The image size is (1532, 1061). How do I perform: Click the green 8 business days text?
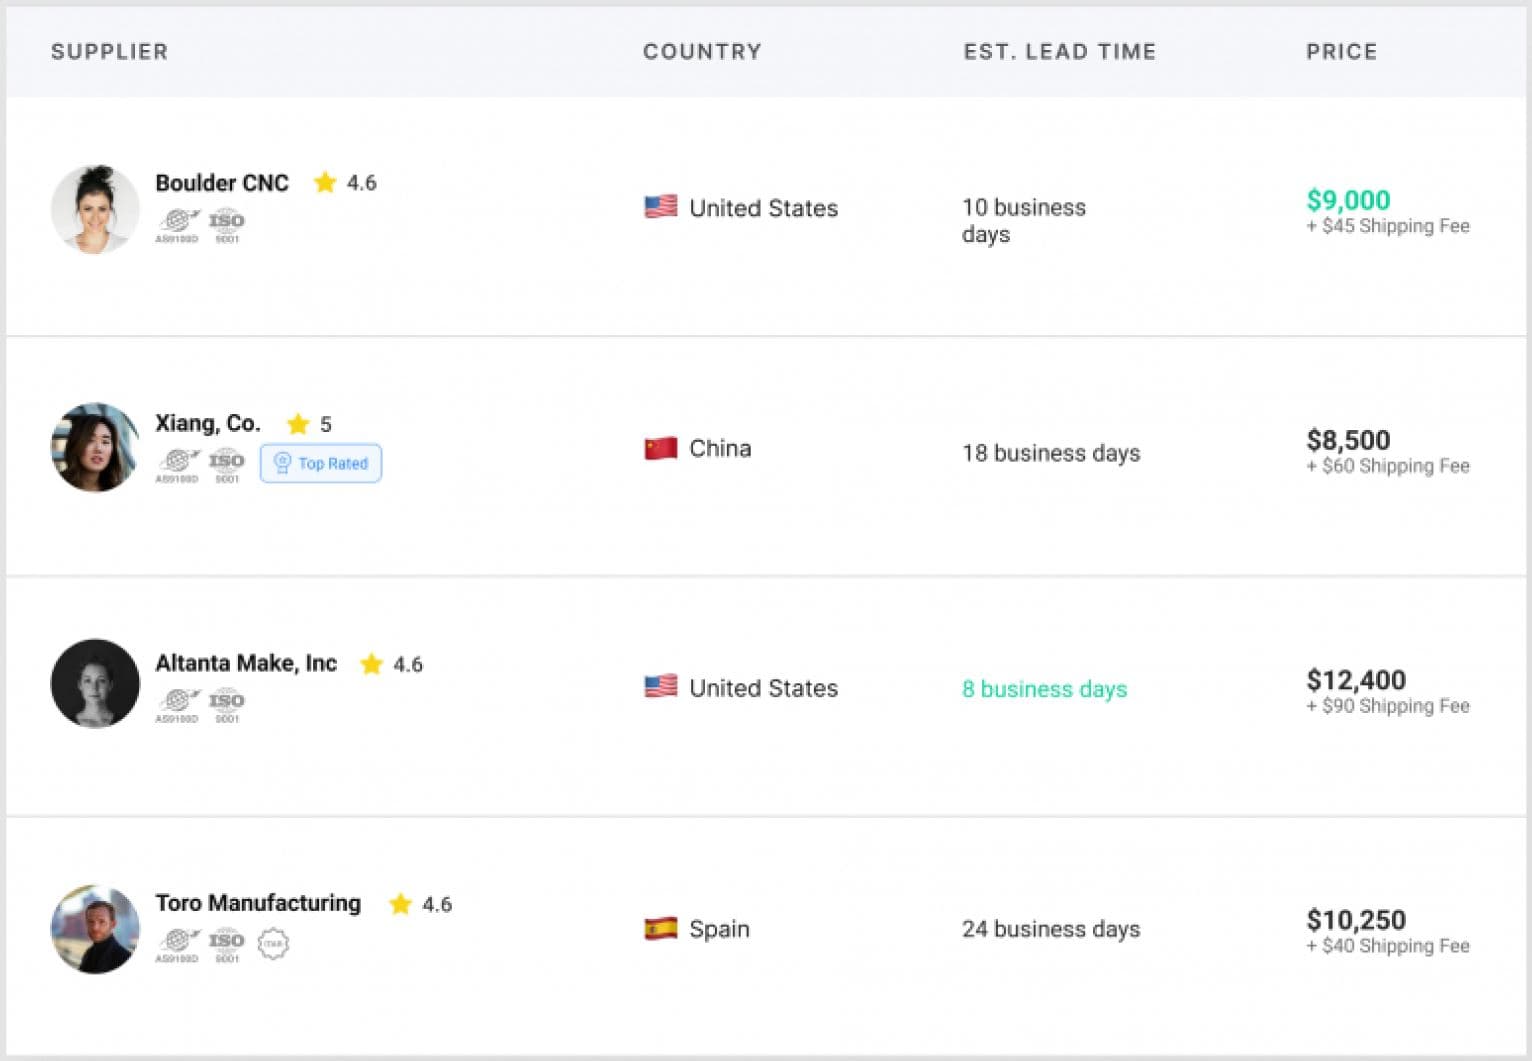click(1044, 689)
